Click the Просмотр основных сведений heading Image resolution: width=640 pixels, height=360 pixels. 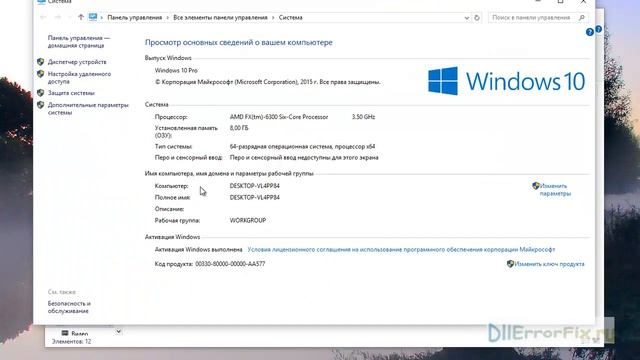click(239, 42)
